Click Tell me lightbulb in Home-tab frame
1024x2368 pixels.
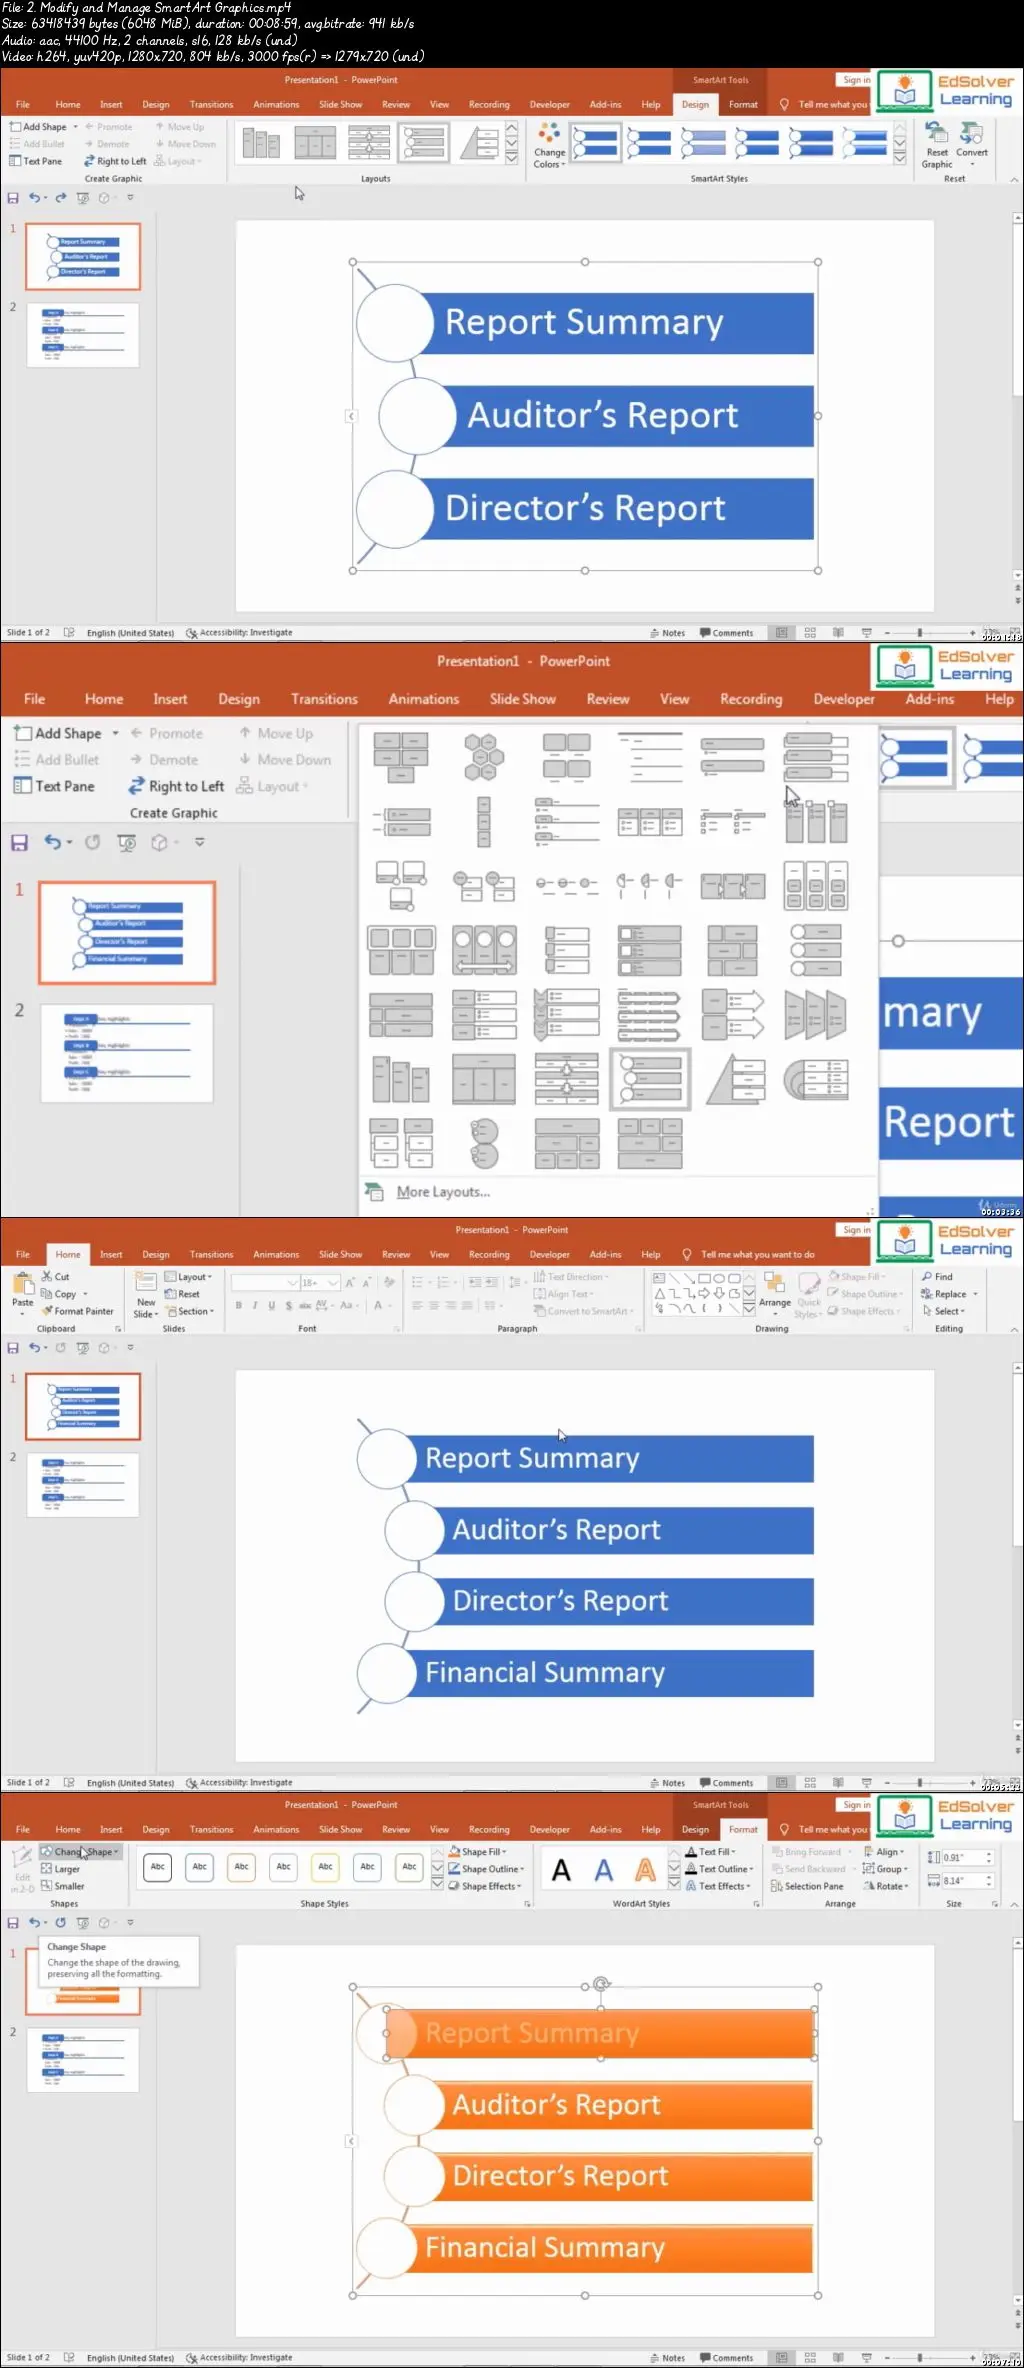click(687, 1254)
